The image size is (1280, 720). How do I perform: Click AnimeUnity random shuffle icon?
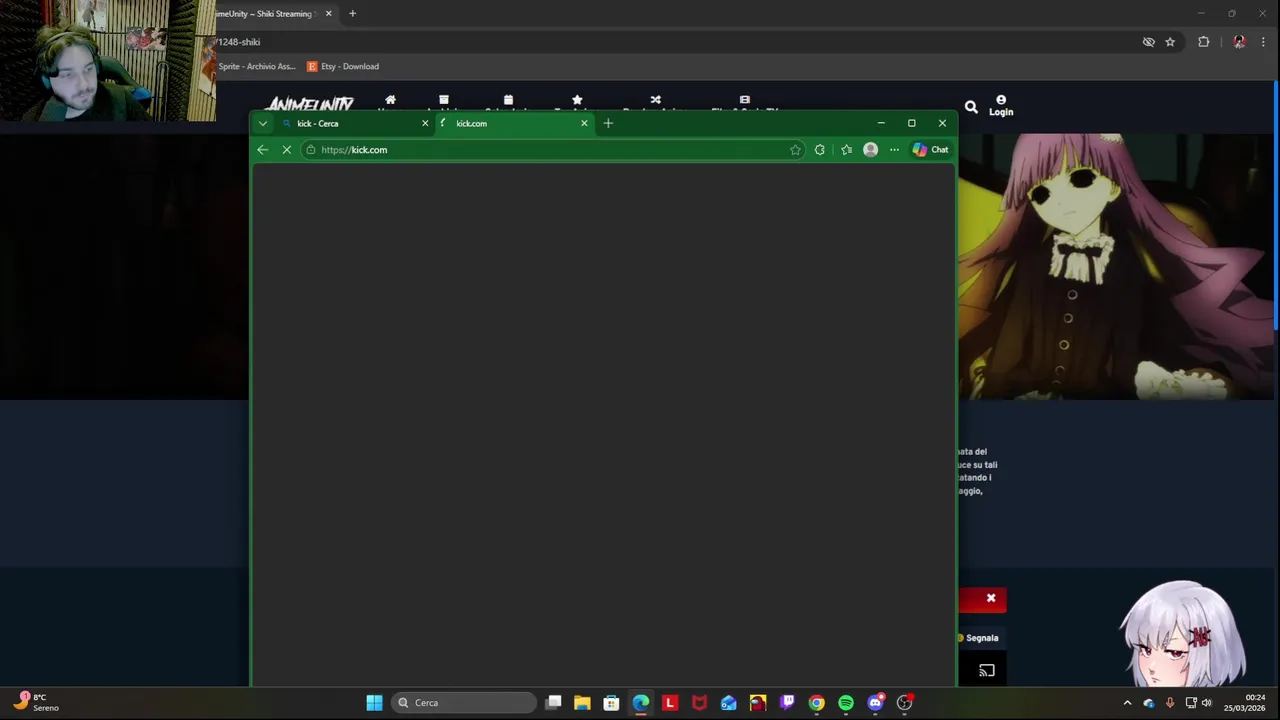(656, 100)
